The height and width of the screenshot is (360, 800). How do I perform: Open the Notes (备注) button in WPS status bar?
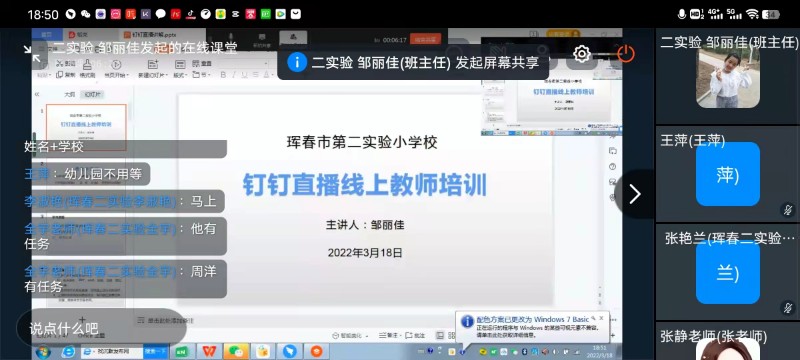tap(389, 336)
